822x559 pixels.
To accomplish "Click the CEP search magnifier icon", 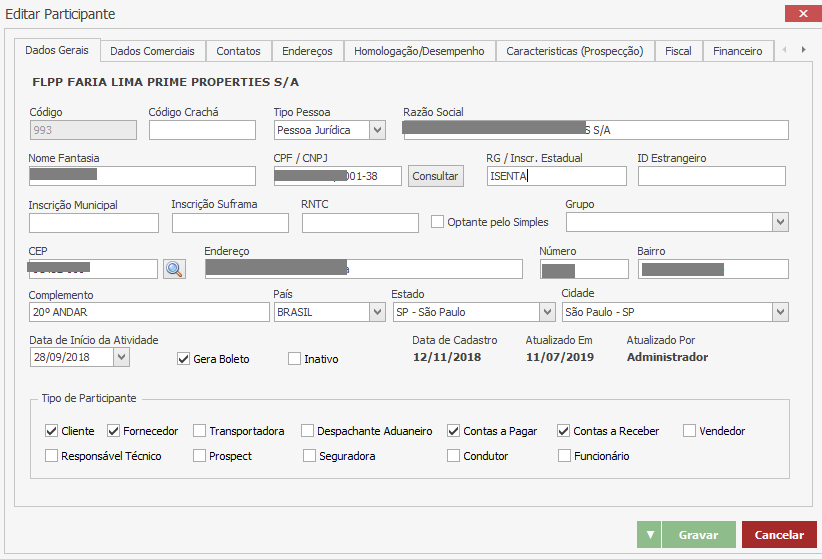I will point(175,268).
